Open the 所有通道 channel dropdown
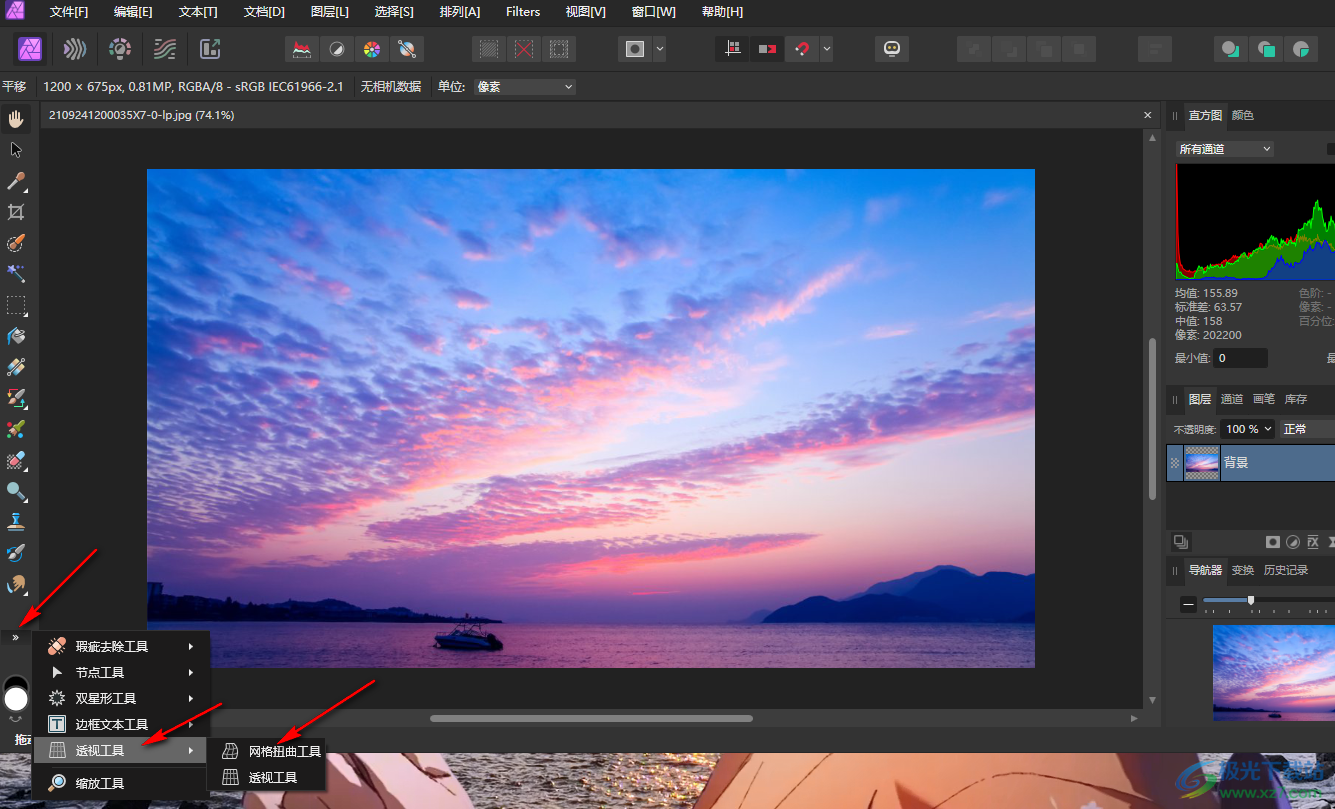1335x809 pixels. [1224, 149]
